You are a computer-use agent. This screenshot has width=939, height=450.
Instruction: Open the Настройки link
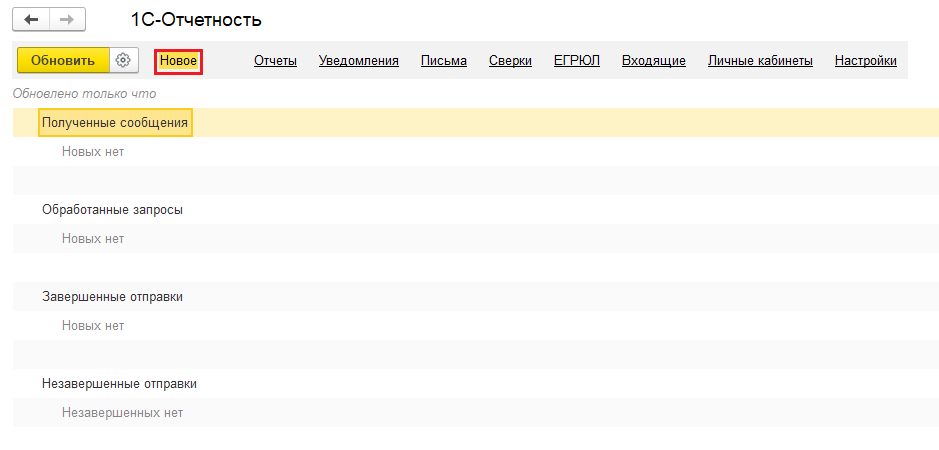click(865, 61)
